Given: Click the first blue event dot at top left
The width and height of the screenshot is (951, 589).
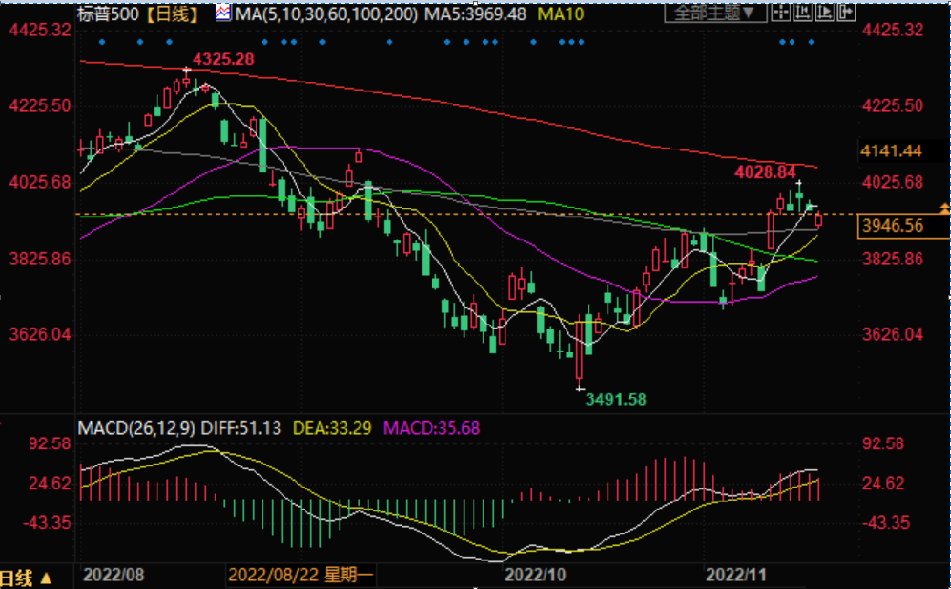Looking at the screenshot, I should click(100, 42).
